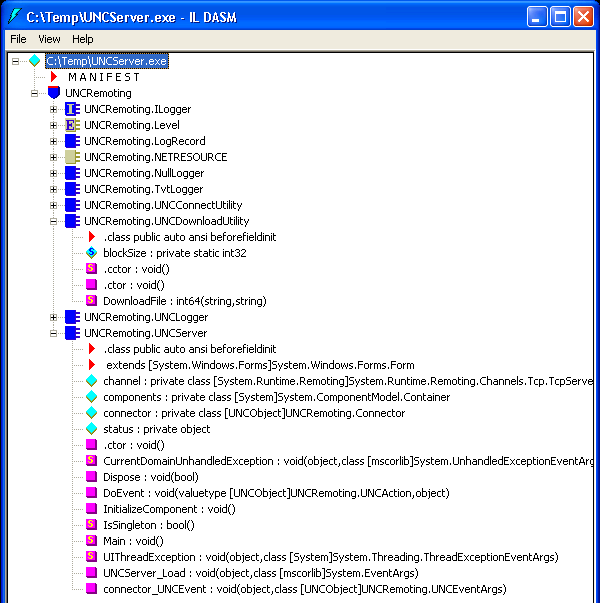This screenshot has width=600, height=603.
Task: Click the red triangle icon beside the extends row
Action: pyautogui.click(x=92, y=364)
